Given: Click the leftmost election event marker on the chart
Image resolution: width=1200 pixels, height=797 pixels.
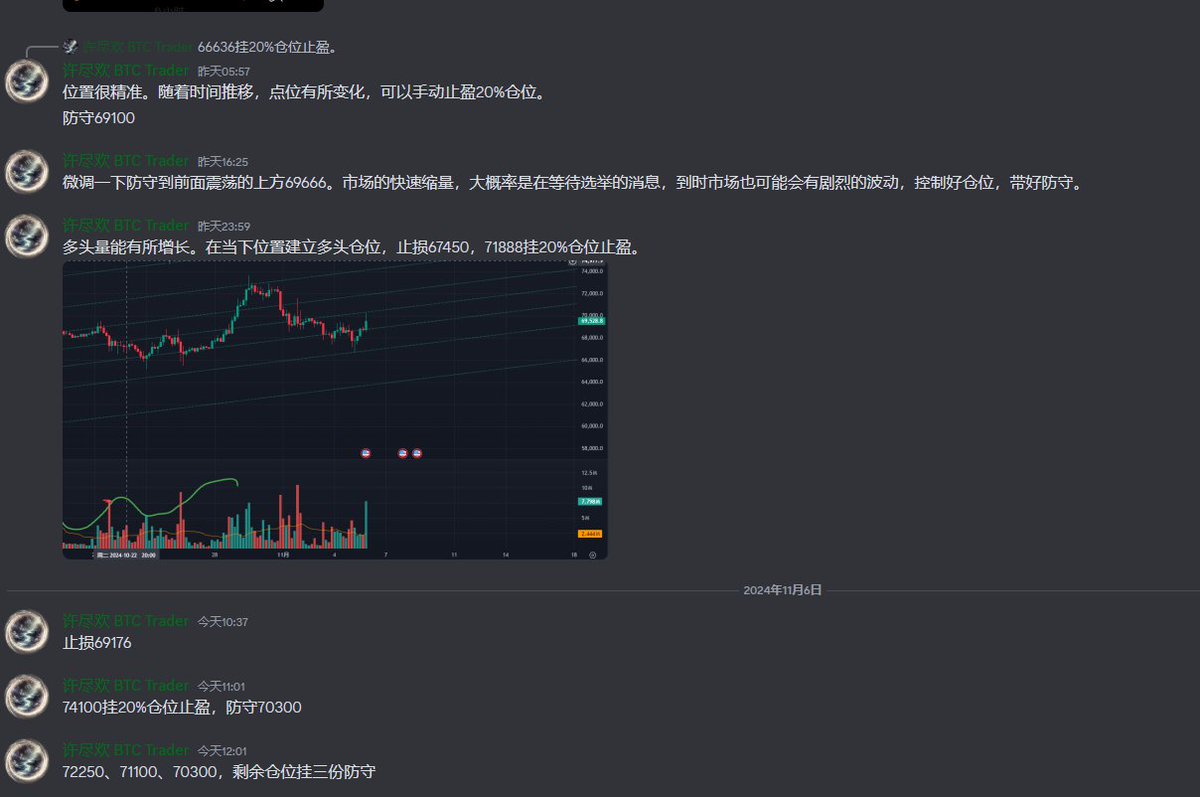Looking at the screenshot, I should 366,453.
